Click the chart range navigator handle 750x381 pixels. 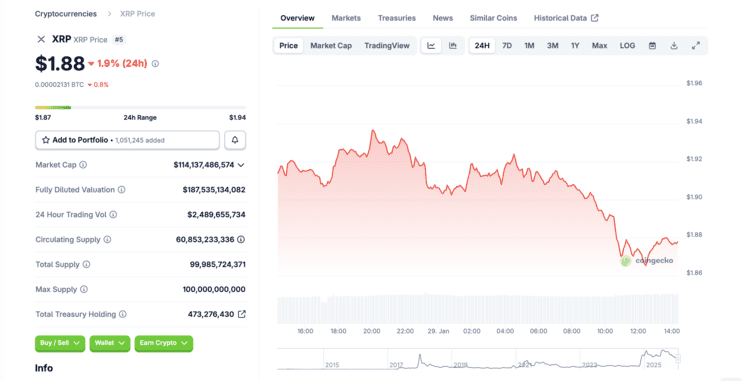[678, 358]
